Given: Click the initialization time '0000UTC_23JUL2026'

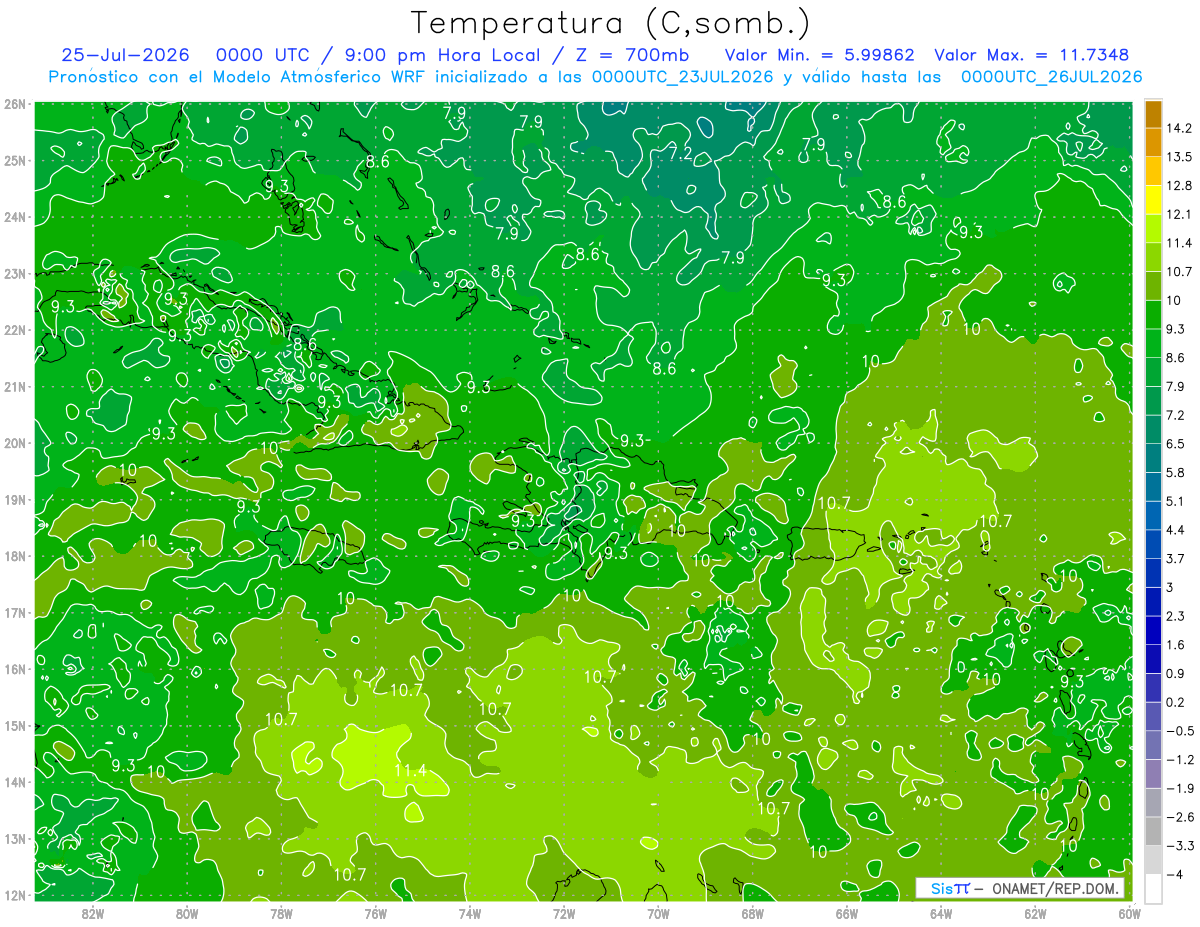Looking at the screenshot, I should point(683,77).
